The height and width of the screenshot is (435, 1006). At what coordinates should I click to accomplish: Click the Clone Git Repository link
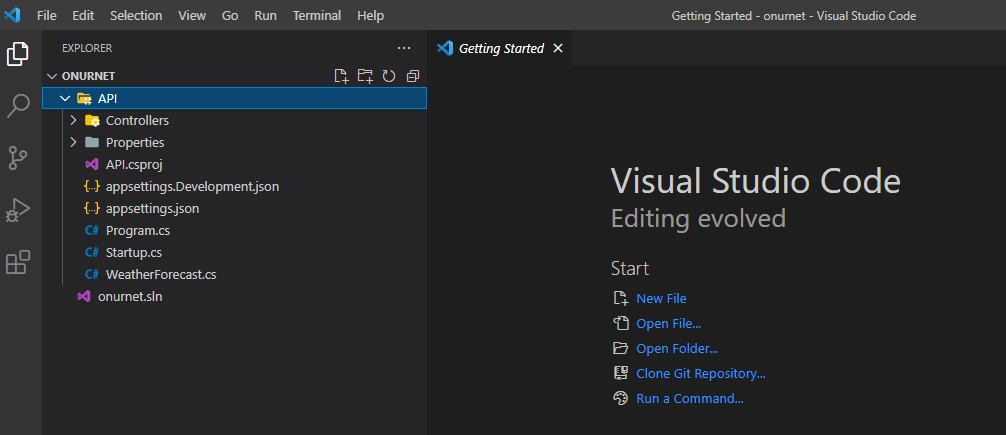pyautogui.click(x=701, y=373)
